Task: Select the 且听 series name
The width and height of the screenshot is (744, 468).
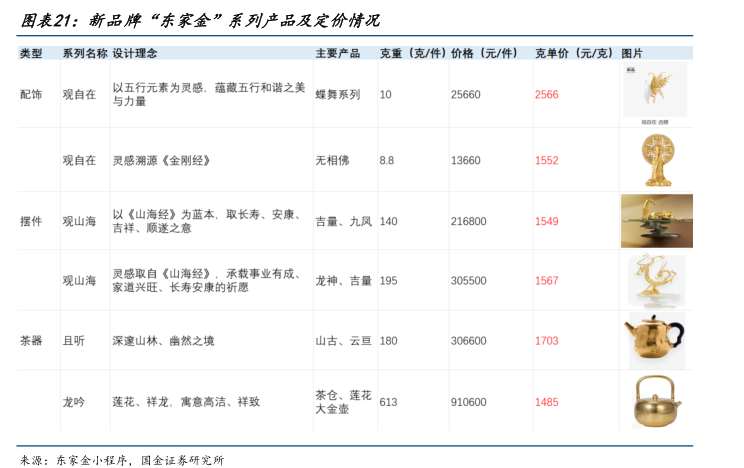Action: click(x=74, y=341)
